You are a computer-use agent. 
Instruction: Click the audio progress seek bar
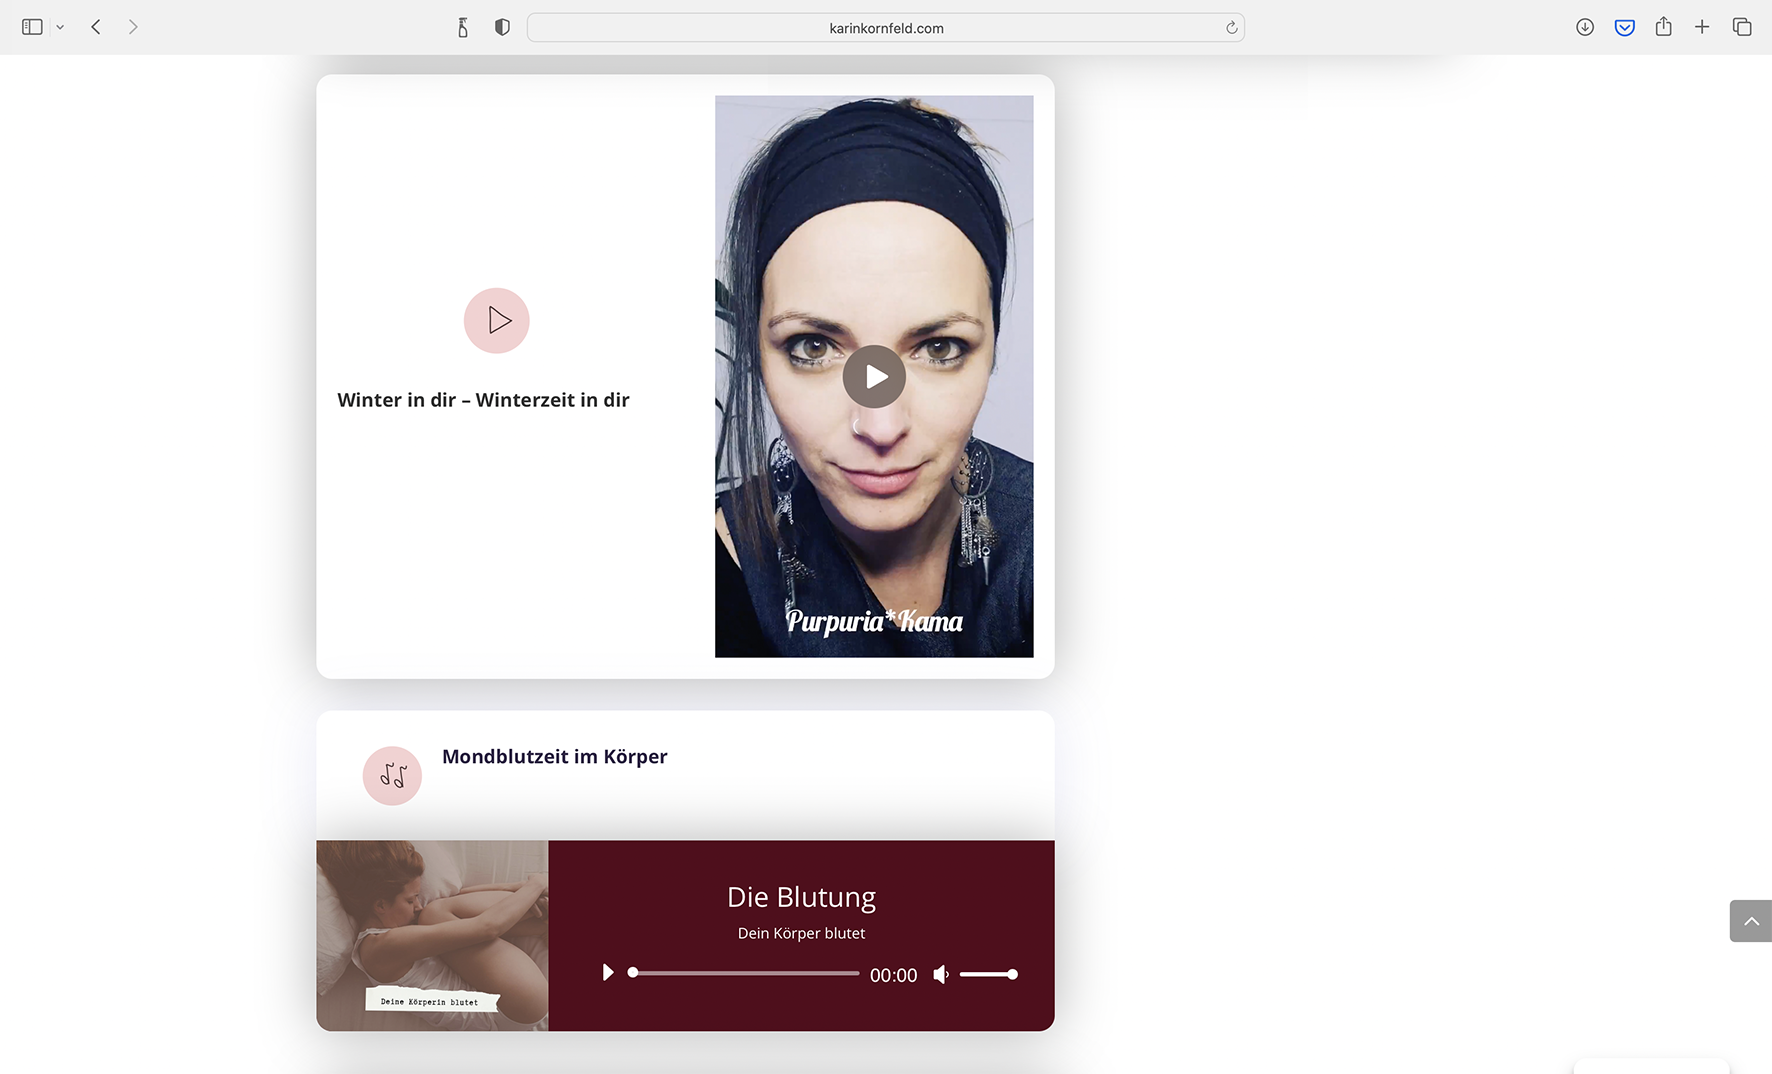point(745,973)
